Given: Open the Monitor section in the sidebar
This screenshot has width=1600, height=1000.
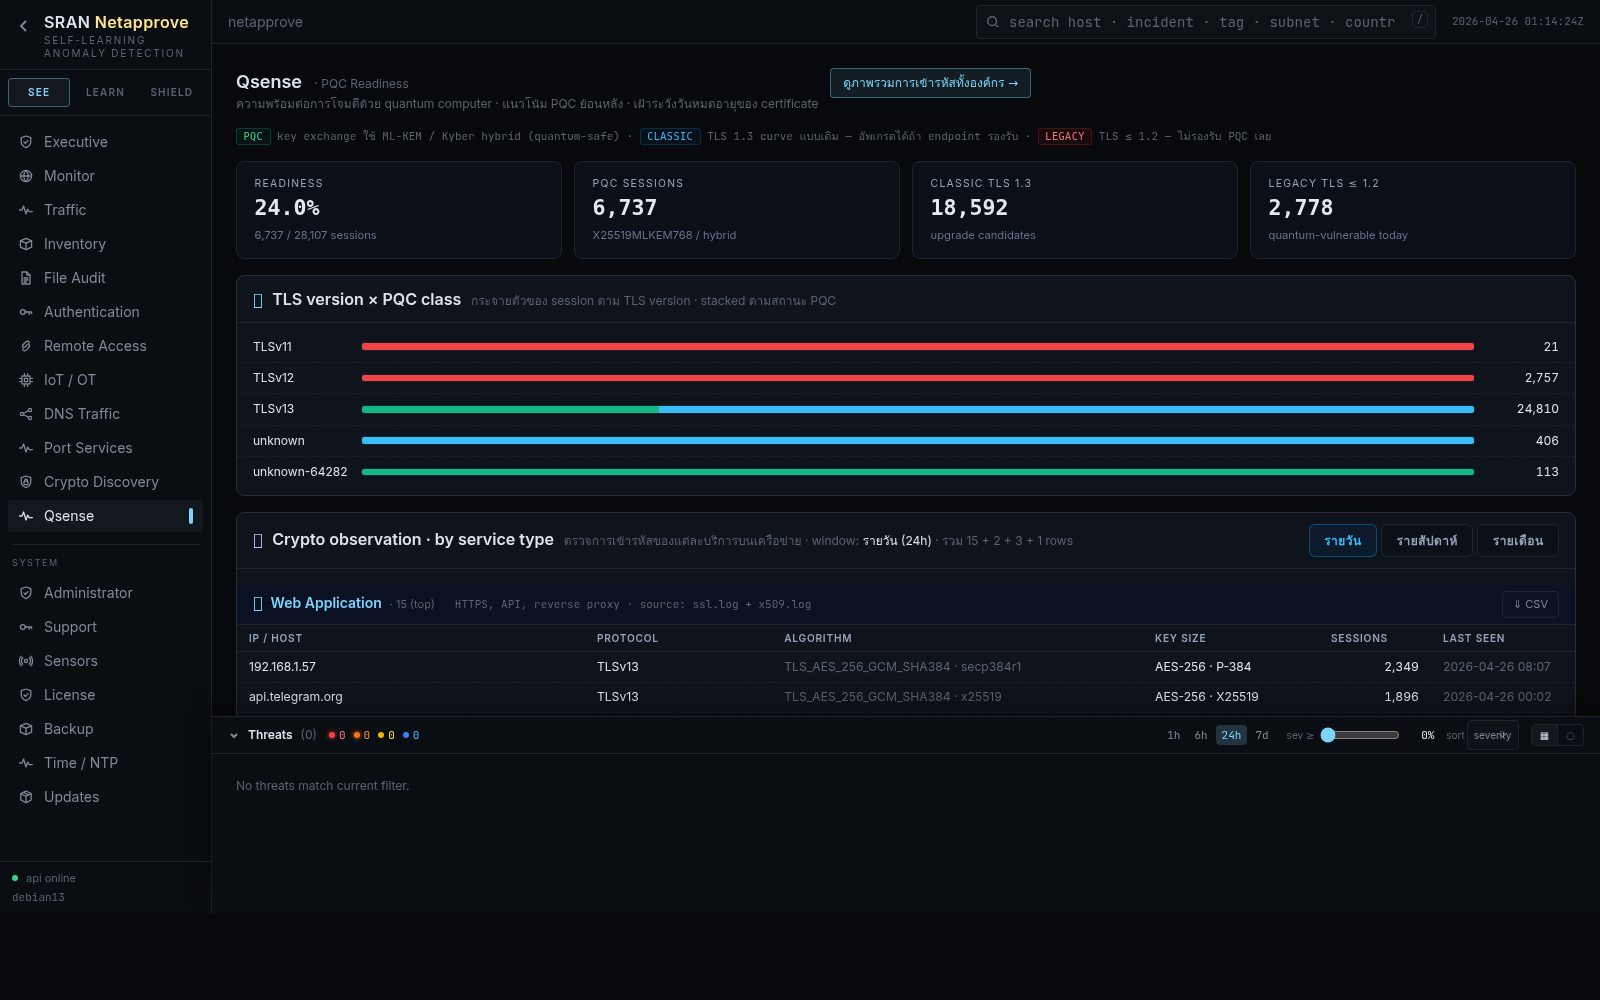Looking at the screenshot, I should click(68, 175).
